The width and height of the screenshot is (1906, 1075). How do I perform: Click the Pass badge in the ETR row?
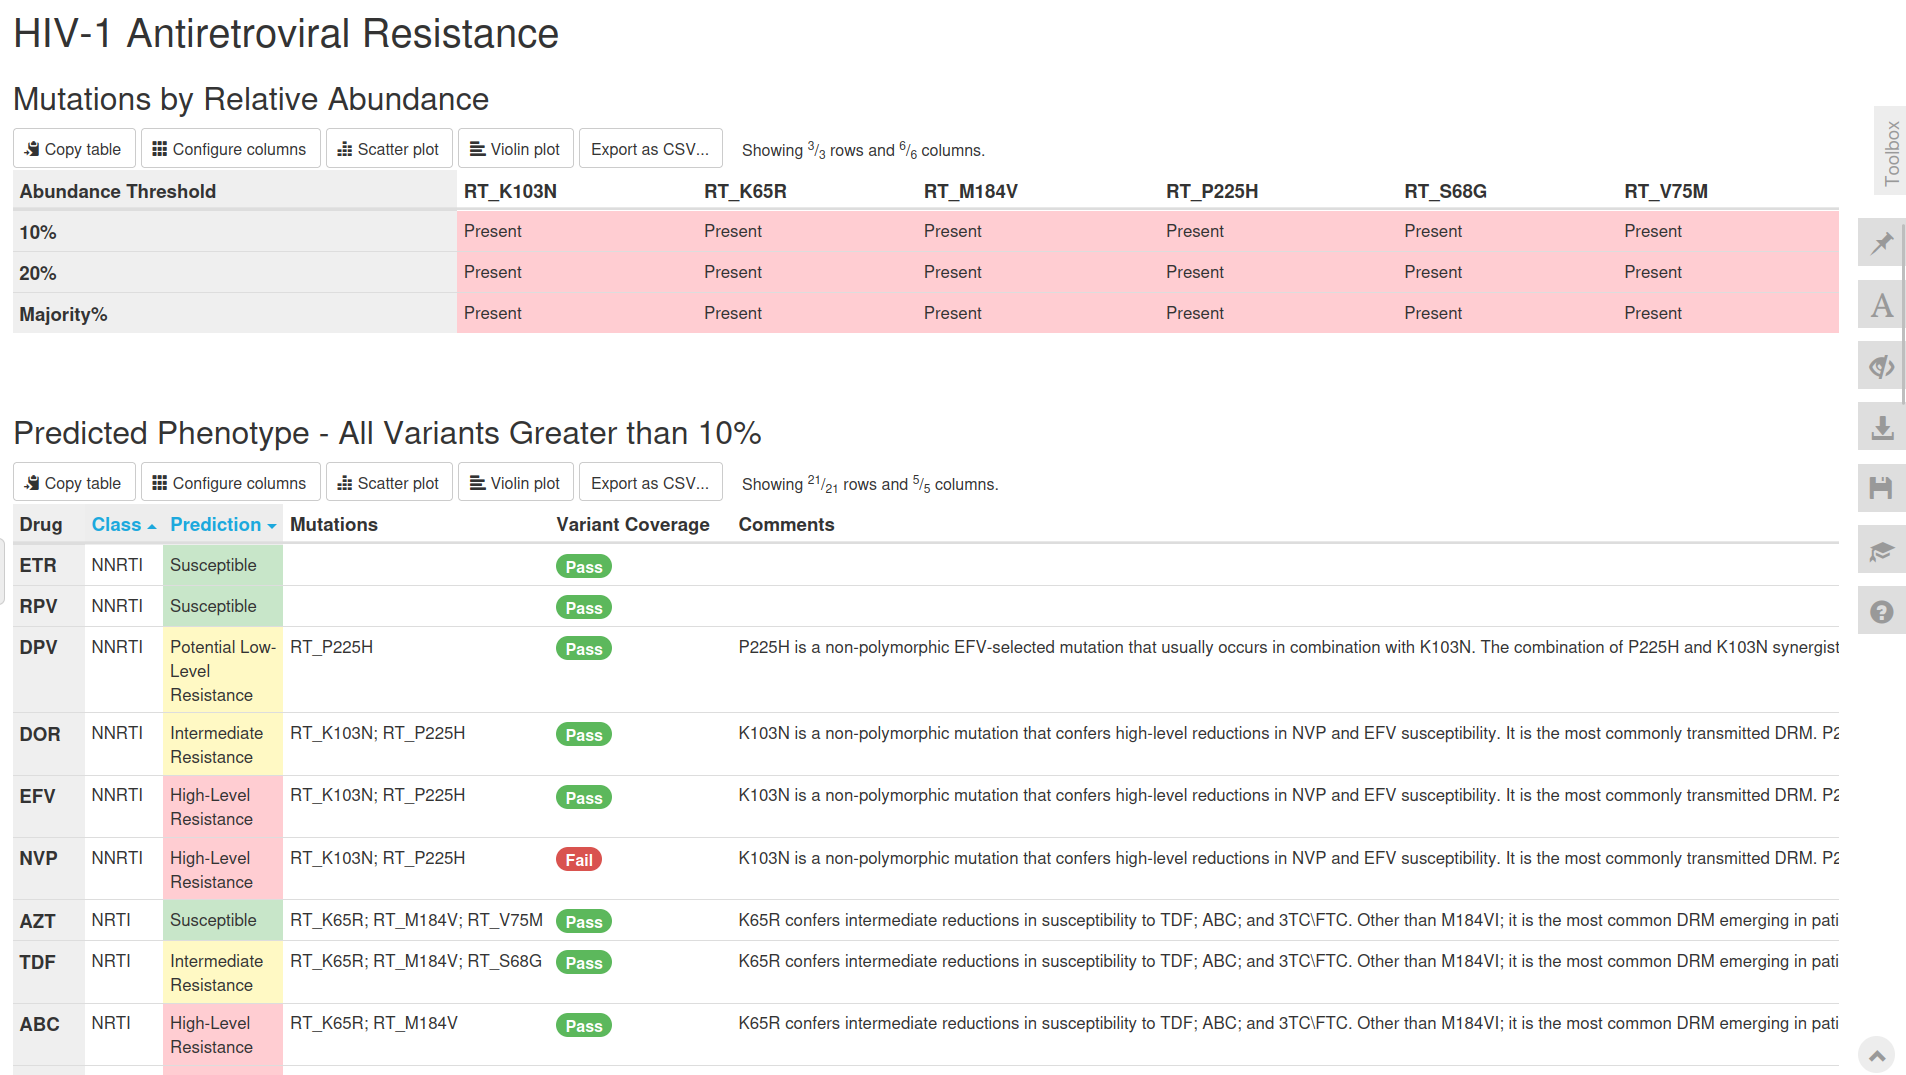click(584, 567)
